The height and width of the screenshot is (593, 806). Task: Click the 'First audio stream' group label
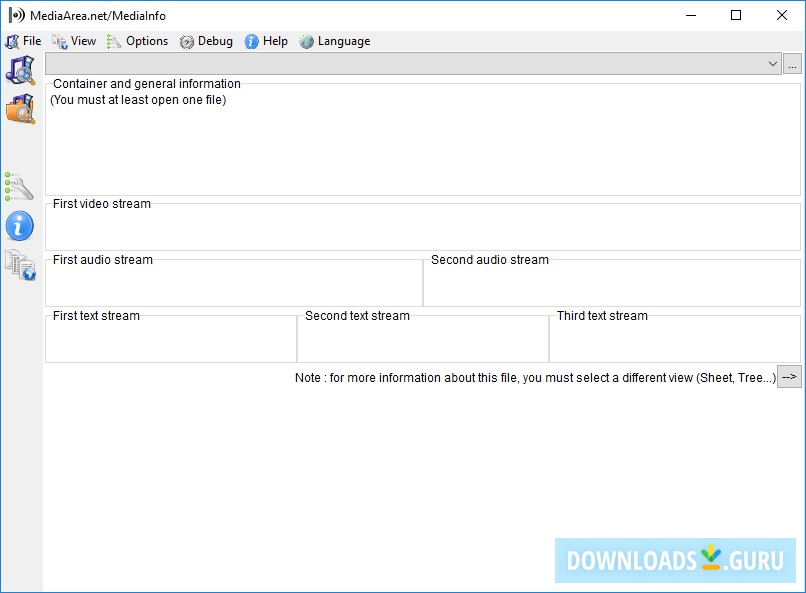pyautogui.click(x=103, y=260)
